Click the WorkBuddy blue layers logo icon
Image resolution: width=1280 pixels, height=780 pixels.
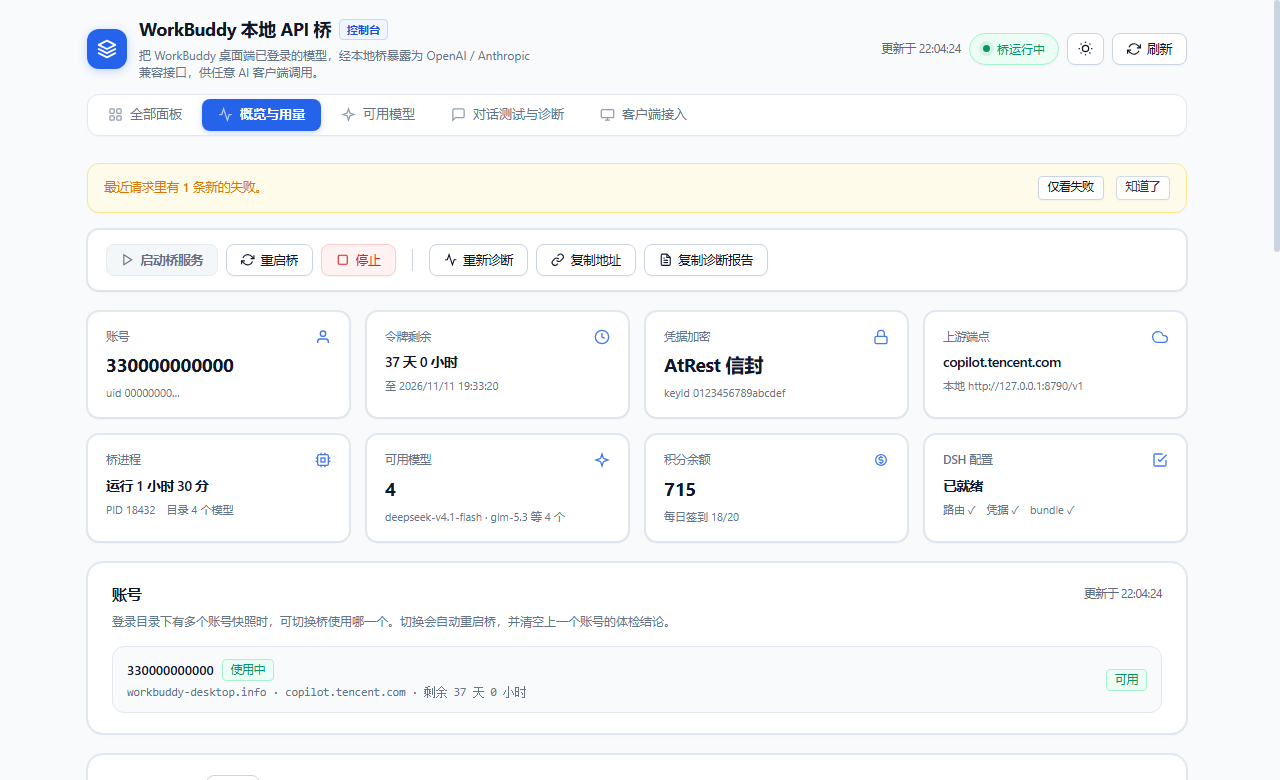(107, 49)
